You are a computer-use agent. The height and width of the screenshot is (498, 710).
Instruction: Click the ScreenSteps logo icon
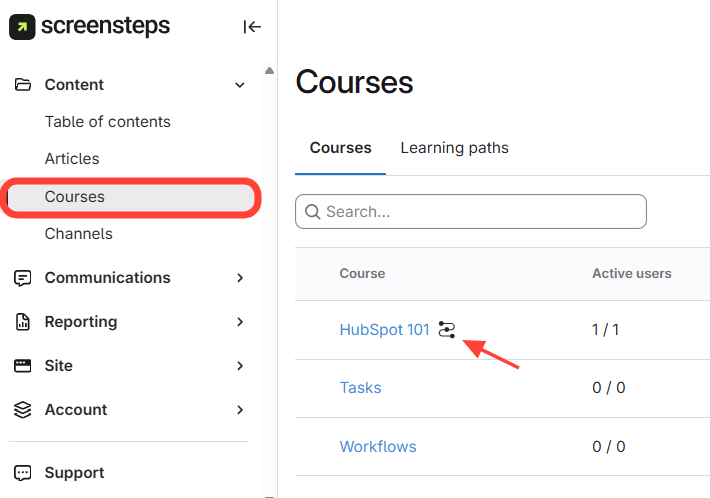tap(22, 27)
